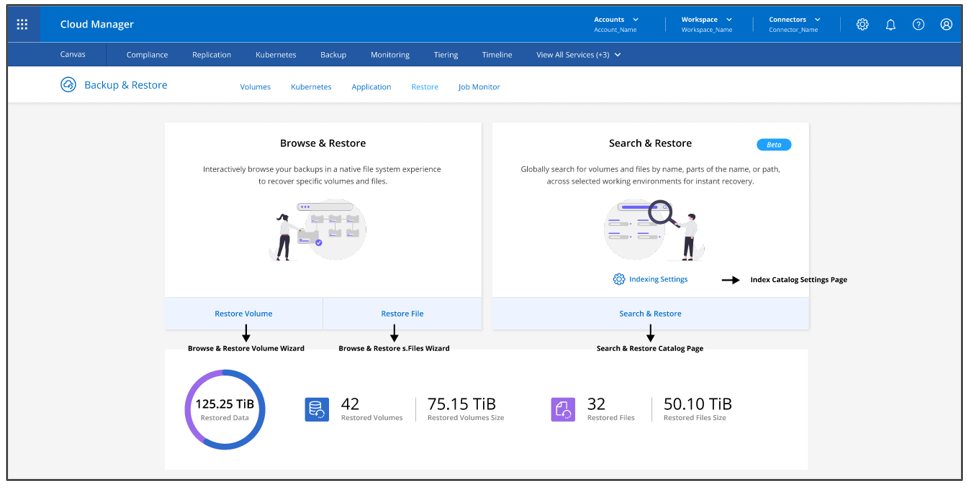
Task: Open the app launcher grid icon
Action: 22,24
